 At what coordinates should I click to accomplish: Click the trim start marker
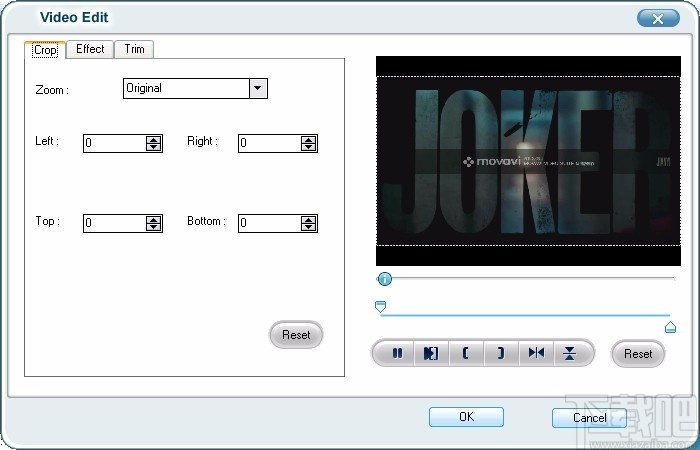point(380,307)
